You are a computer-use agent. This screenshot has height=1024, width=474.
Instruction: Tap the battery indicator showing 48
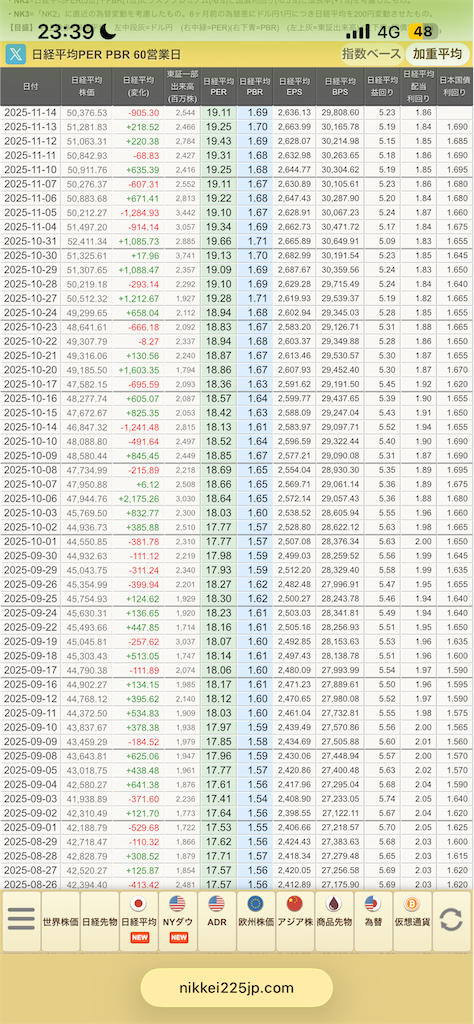pos(422,31)
